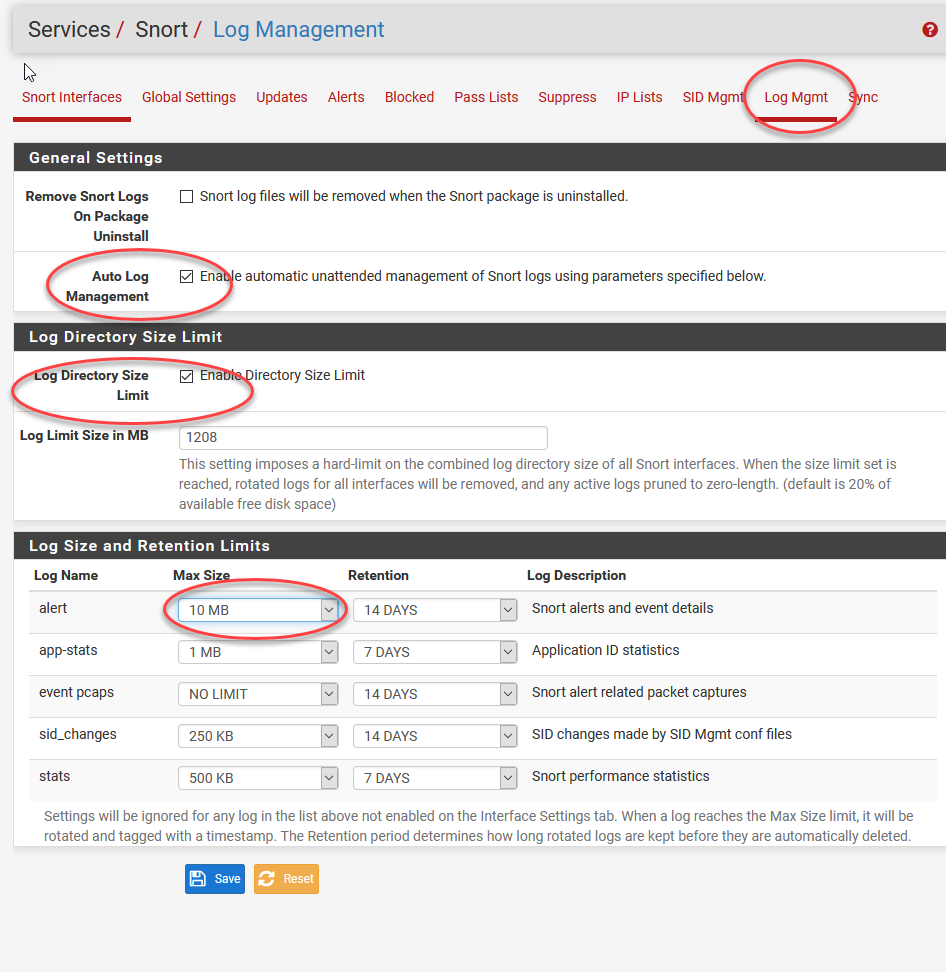The height and width of the screenshot is (972, 946).
Task: Click the 'Max Size' column header
Action: tap(201, 575)
